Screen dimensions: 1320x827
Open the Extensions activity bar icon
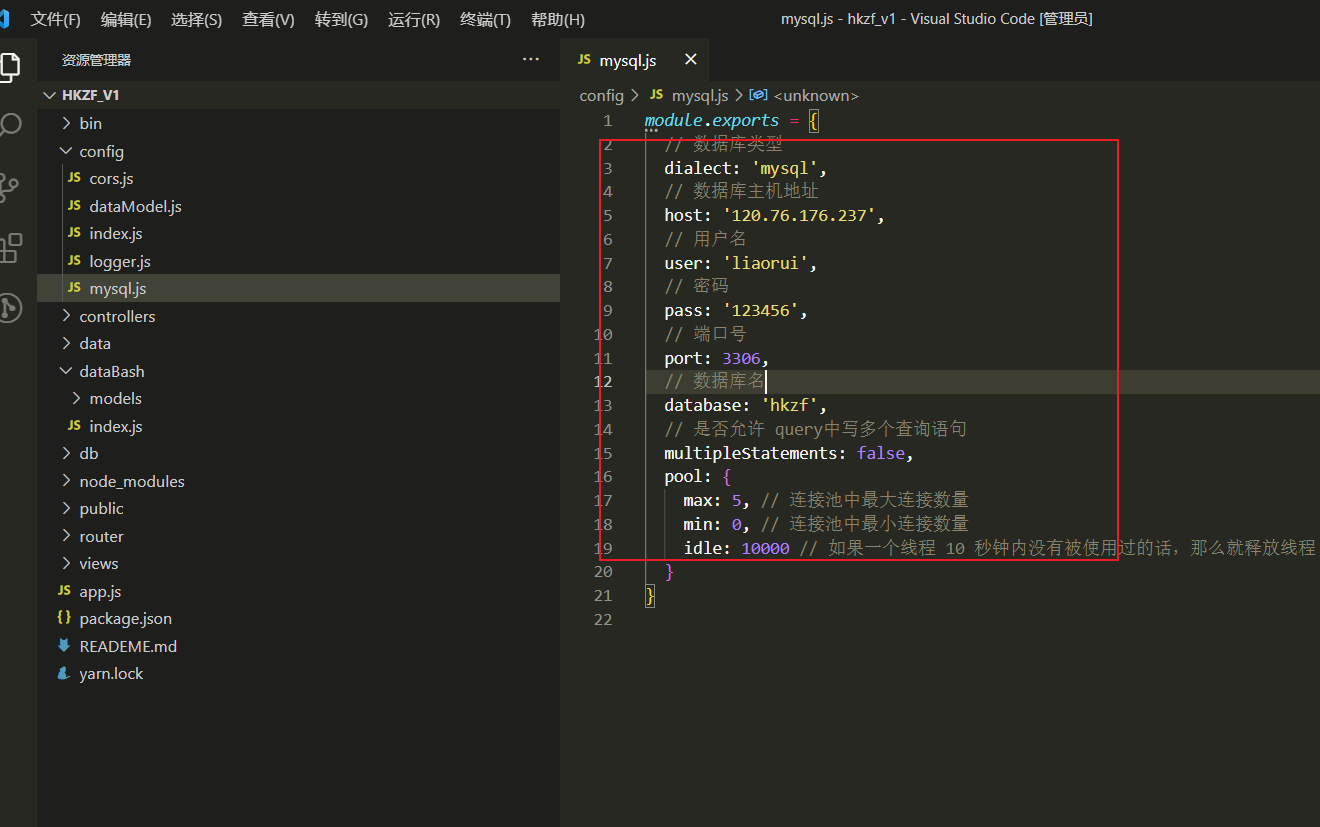pos(9,247)
